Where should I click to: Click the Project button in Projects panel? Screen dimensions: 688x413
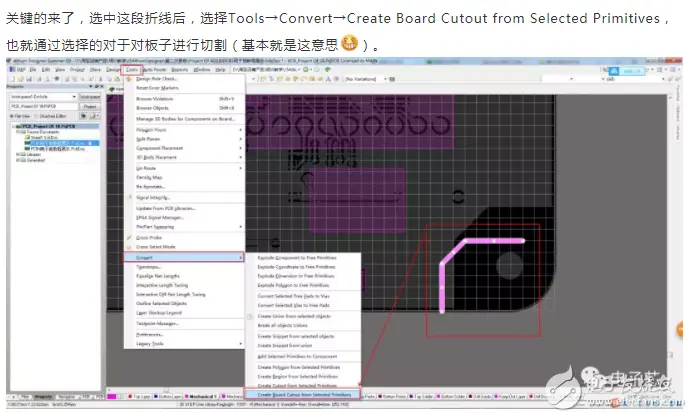pyautogui.click(x=90, y=107)
